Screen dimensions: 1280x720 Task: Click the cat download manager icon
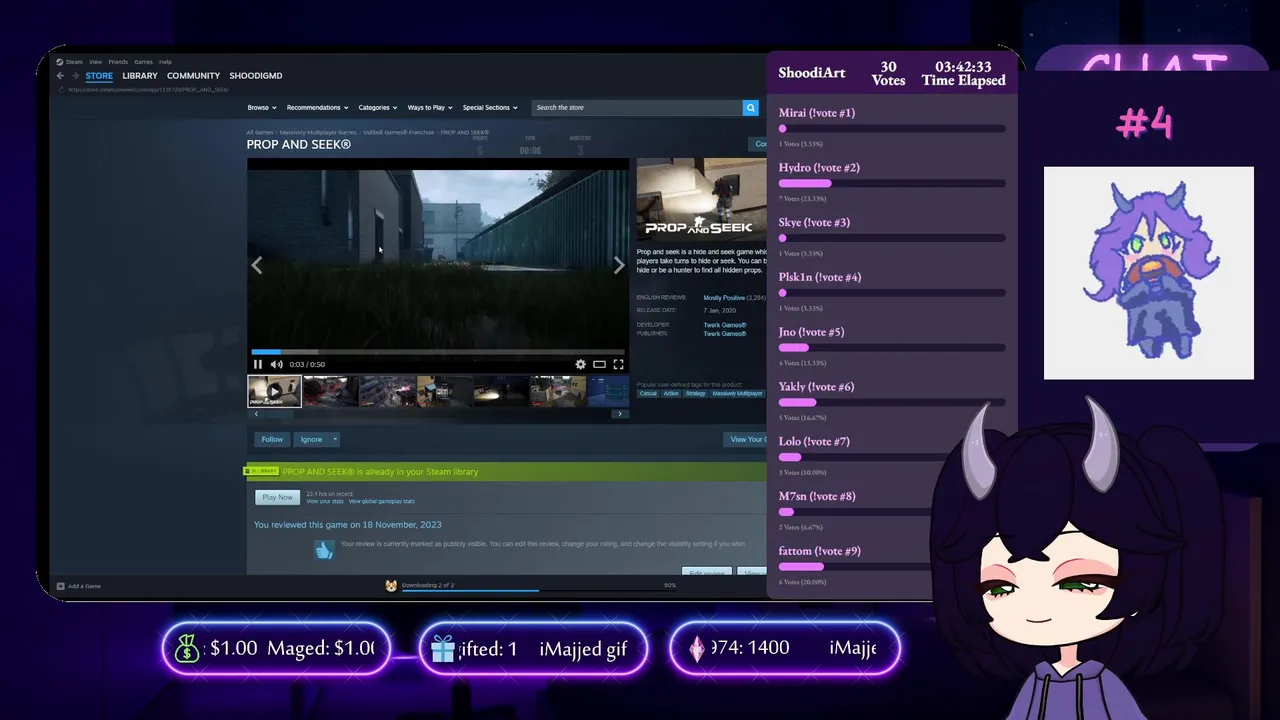pyautogui.click(x=391, y=585)
